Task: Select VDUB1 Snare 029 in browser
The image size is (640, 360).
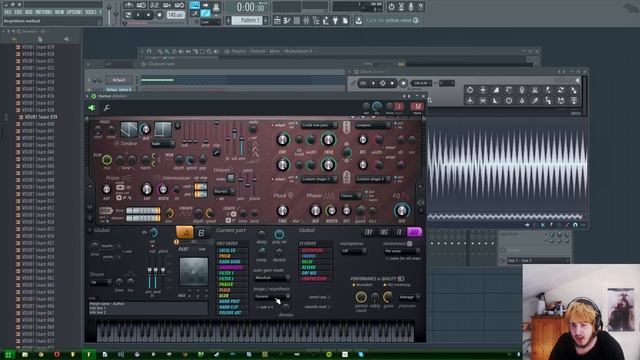Action: (x=38, y=47)
